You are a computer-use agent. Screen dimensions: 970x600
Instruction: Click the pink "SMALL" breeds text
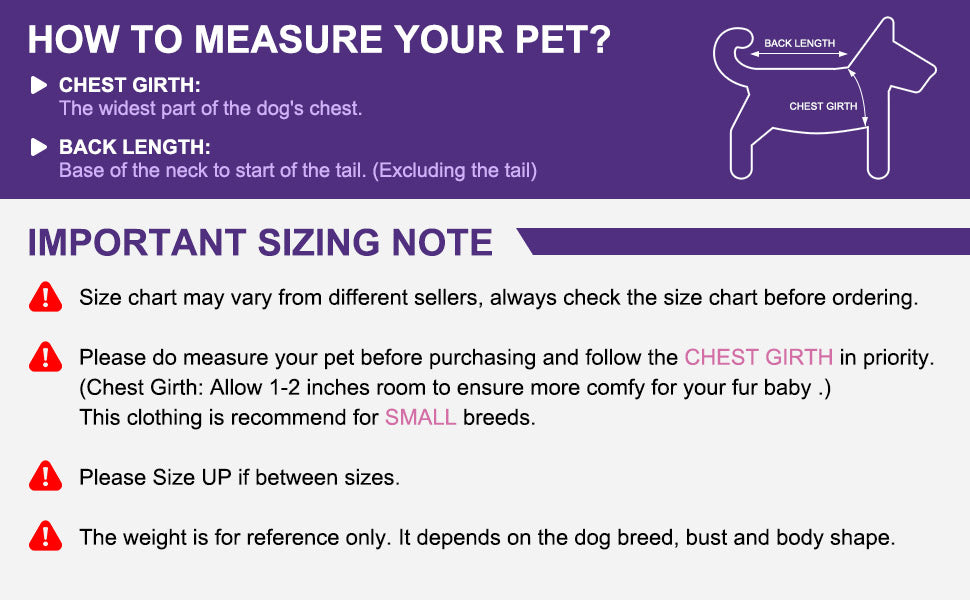[x=420, y=417]
